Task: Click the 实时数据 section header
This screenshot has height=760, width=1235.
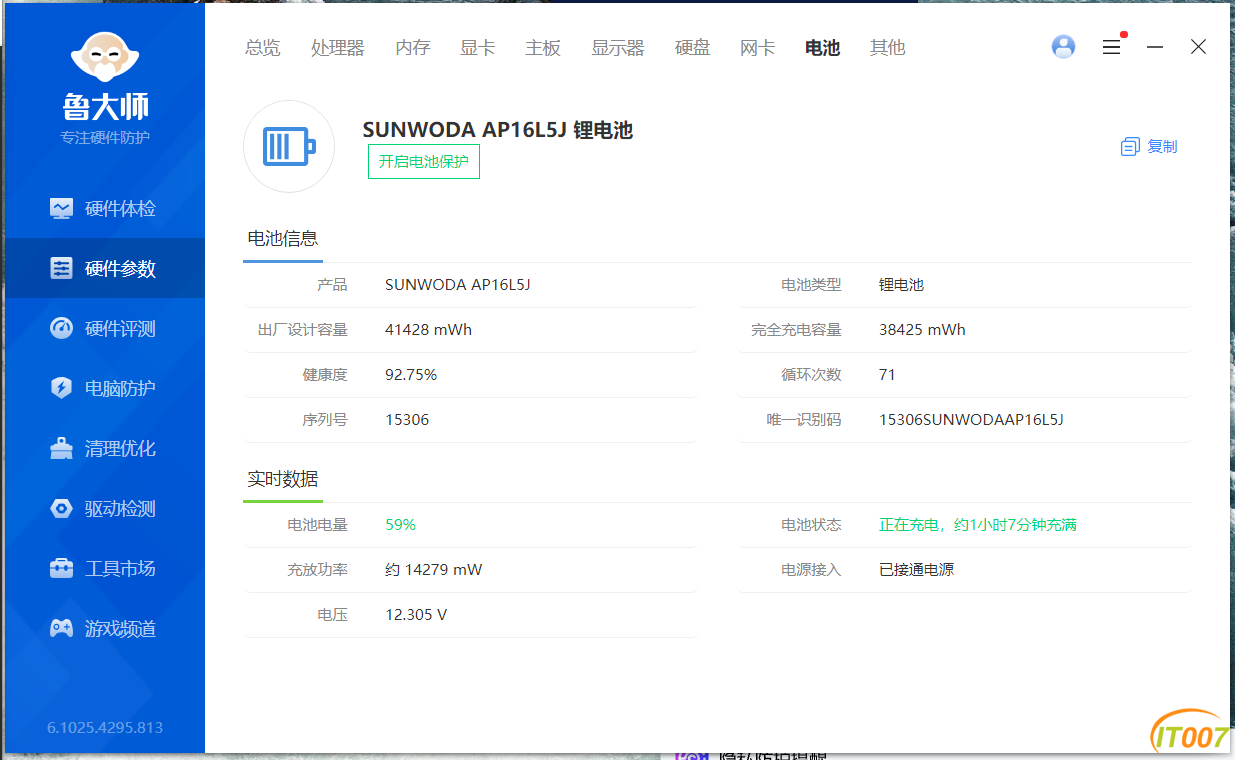Action: tap(283, 479)
